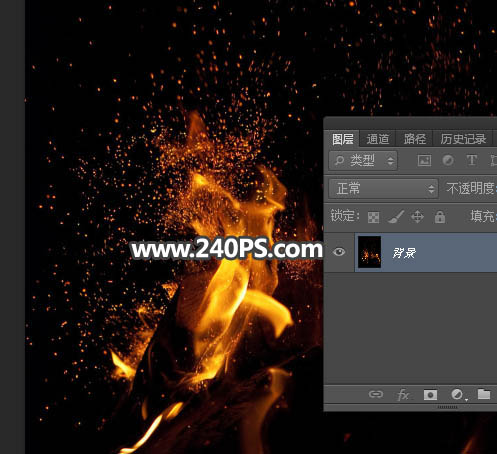Toggle lock image pixels brush icon
The height and width of the screenshot is (454, 497).
(x=396, y=217)
